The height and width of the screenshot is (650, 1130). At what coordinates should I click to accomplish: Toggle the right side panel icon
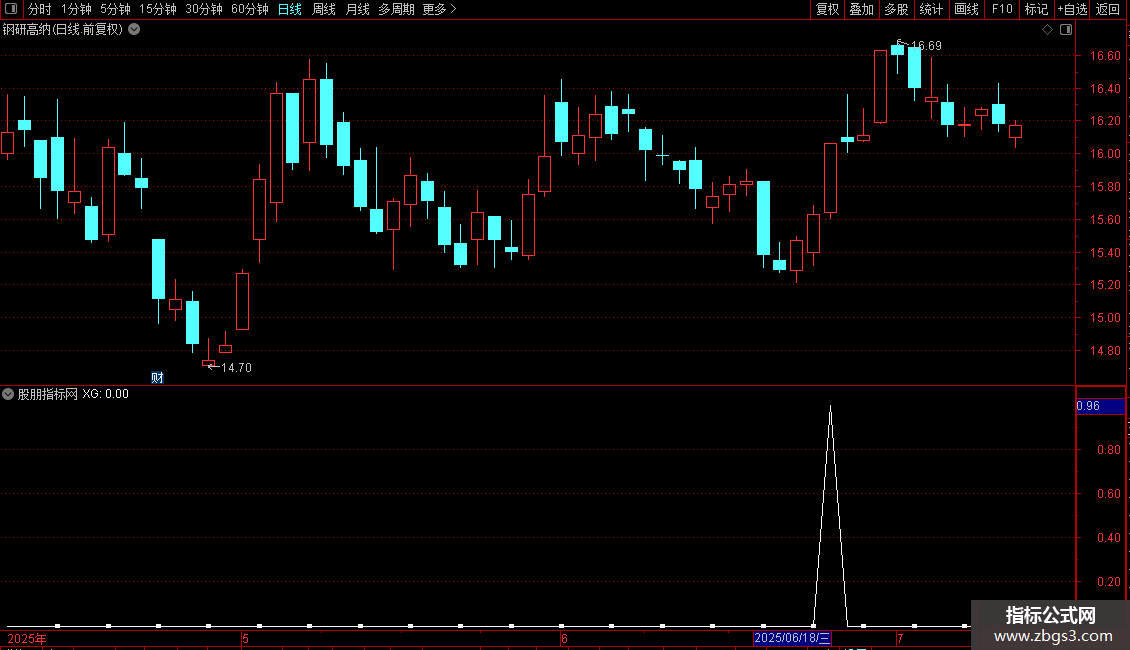click(x=1066, y=30)
